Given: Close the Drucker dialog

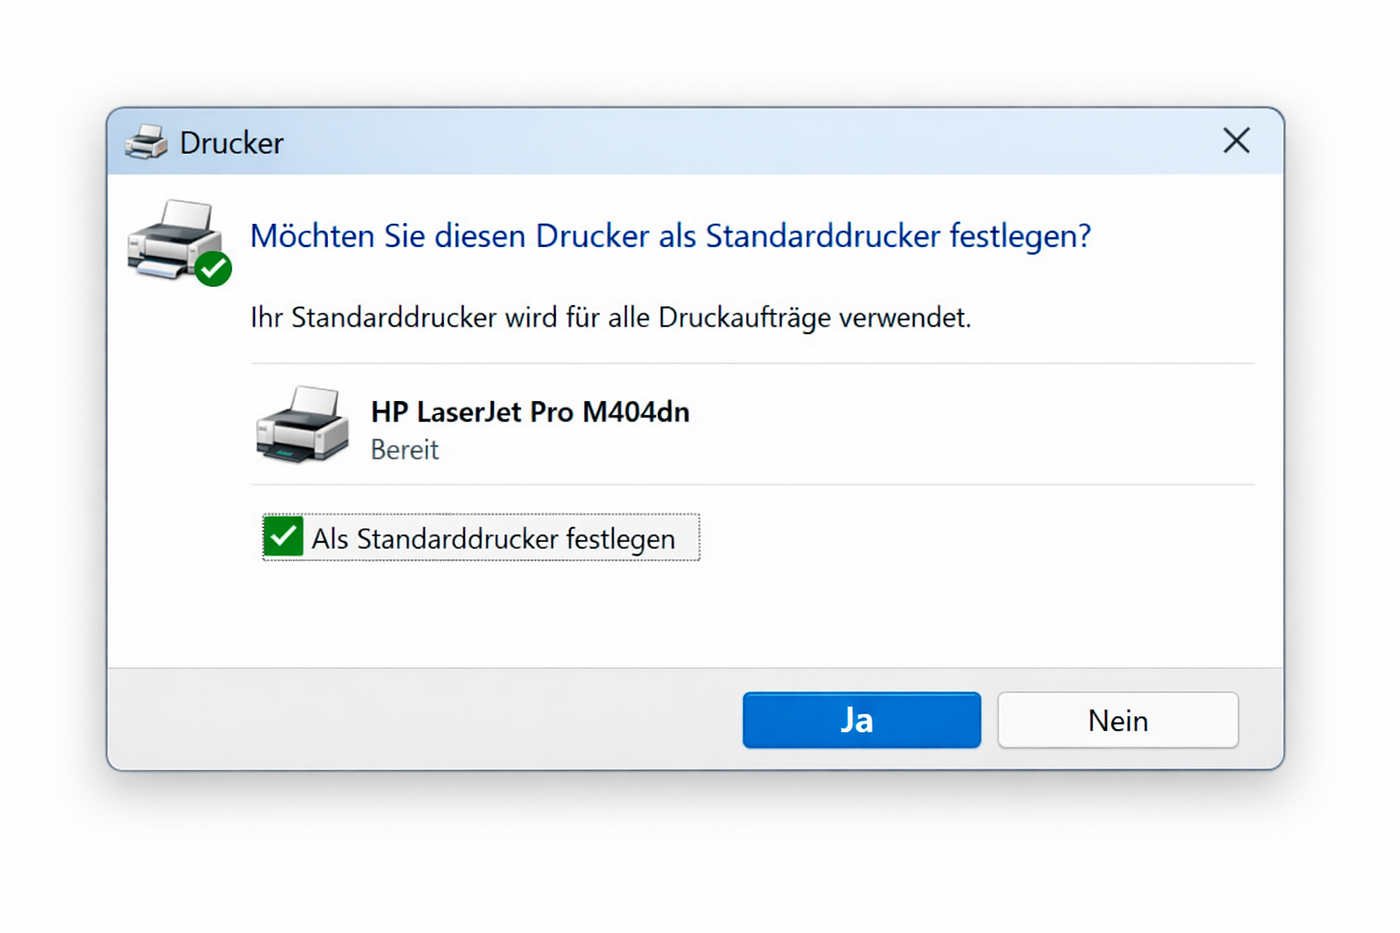Looking at the screenshot, I should [1237, 141].
